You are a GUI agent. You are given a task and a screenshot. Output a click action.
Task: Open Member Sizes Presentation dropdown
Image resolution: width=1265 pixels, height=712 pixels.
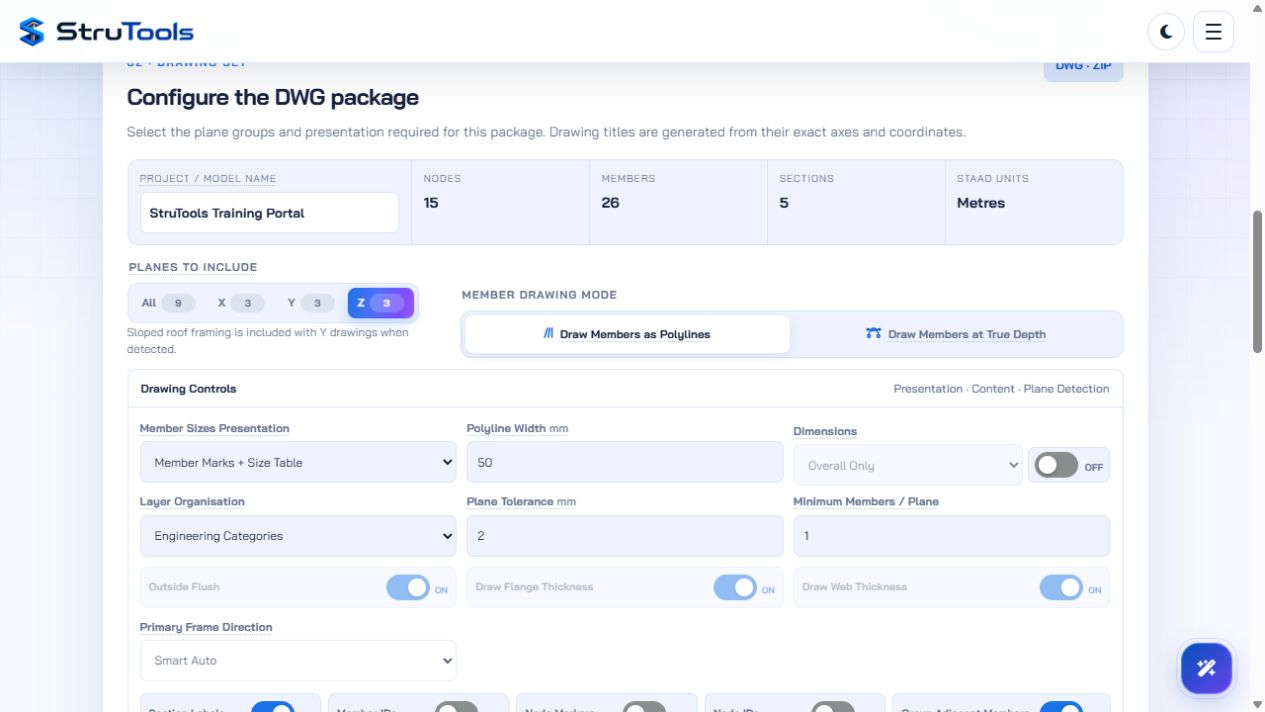click(x=298, y=462)
